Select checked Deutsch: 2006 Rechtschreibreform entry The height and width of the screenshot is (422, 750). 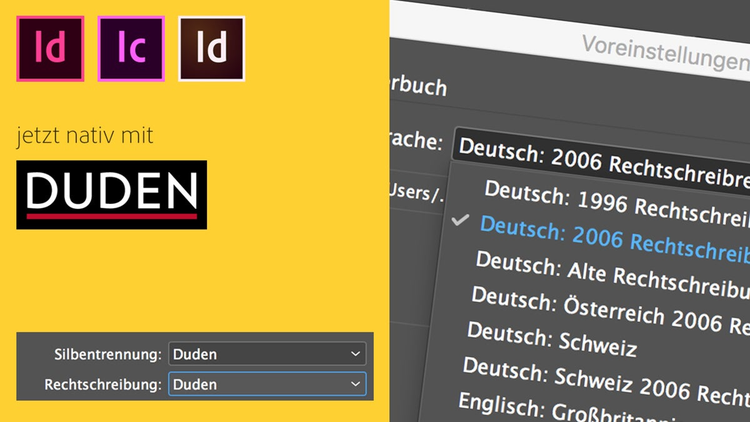pos(614,238)
